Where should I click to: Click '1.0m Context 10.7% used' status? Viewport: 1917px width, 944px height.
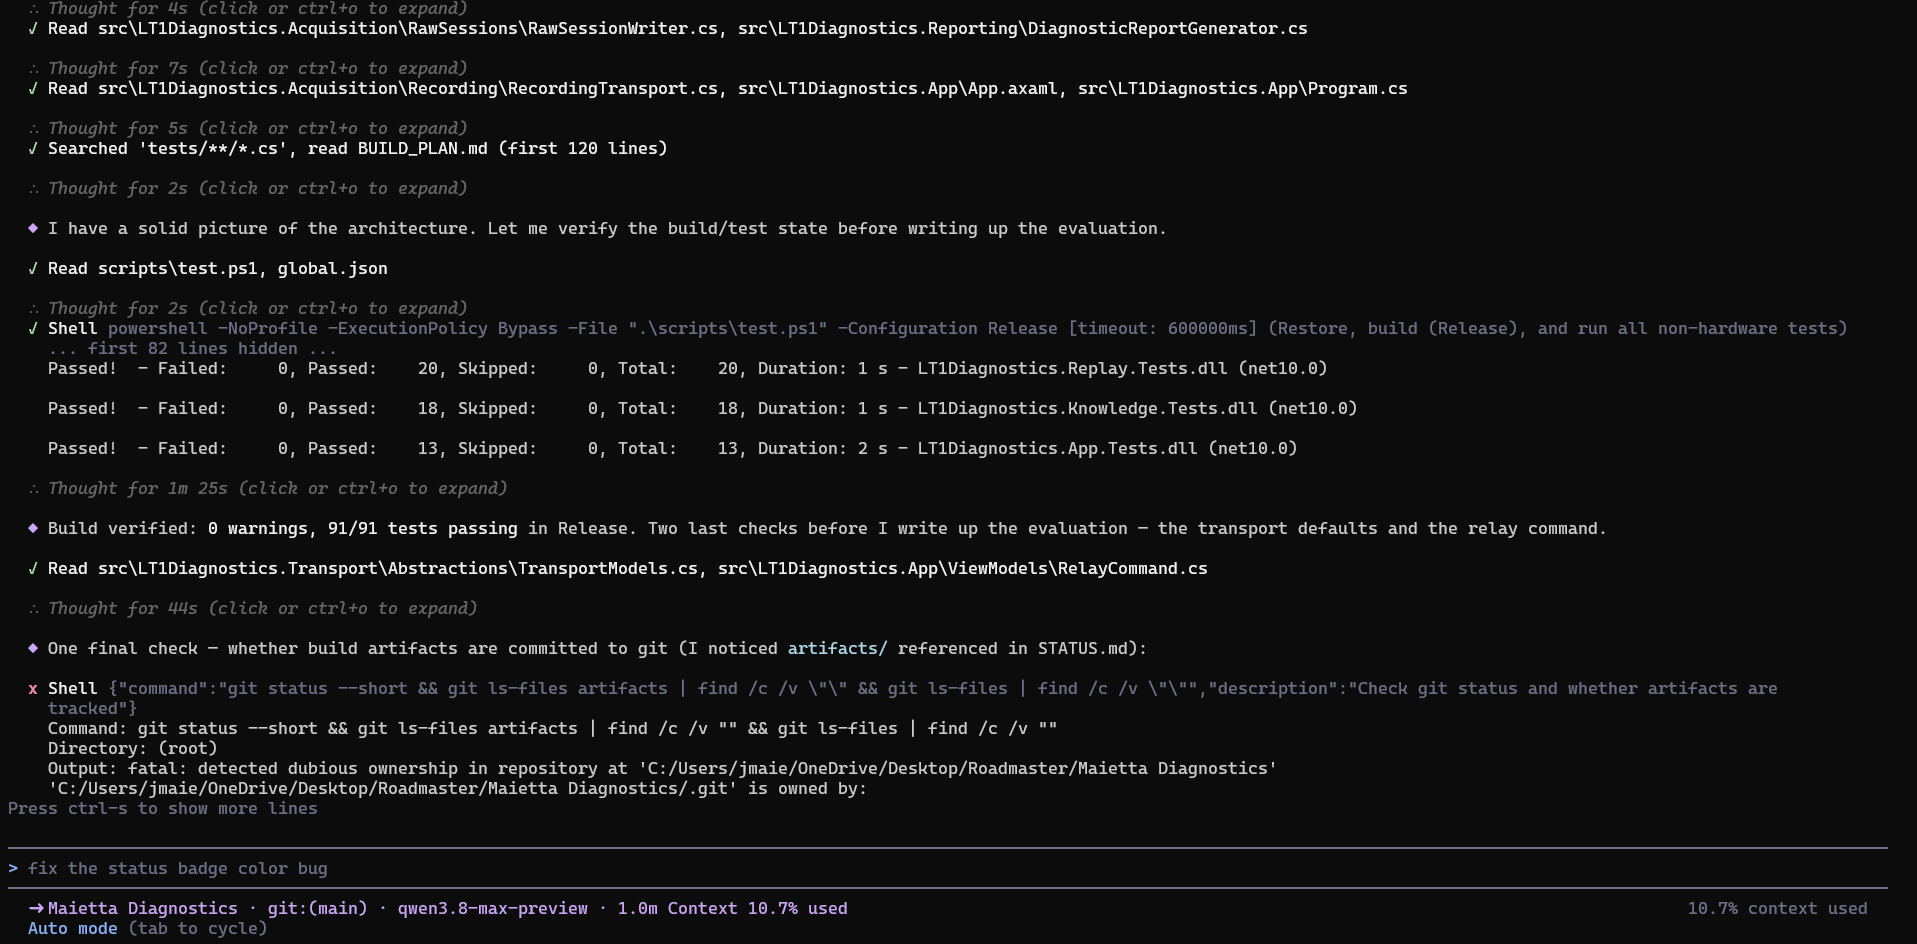(x=733, y=908)
